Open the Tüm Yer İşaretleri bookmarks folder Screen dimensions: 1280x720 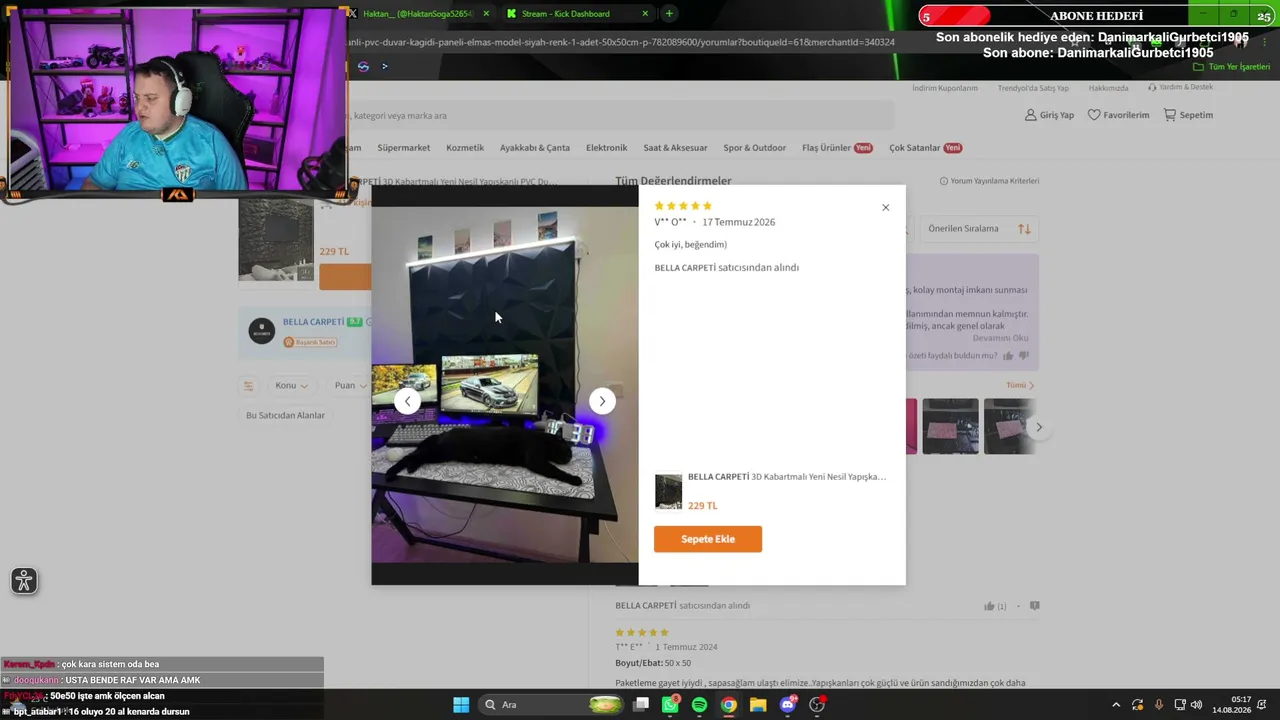coord(1231,67)
